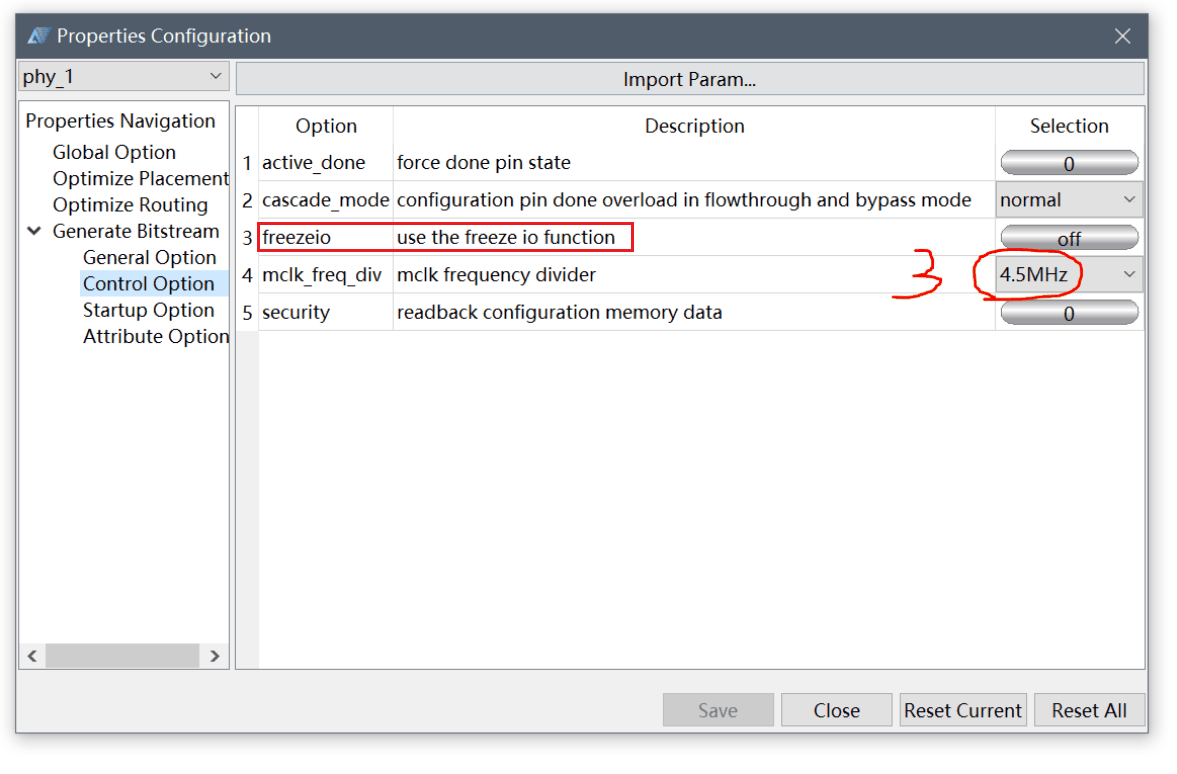Select Global Option in navigation

(114, 152)
